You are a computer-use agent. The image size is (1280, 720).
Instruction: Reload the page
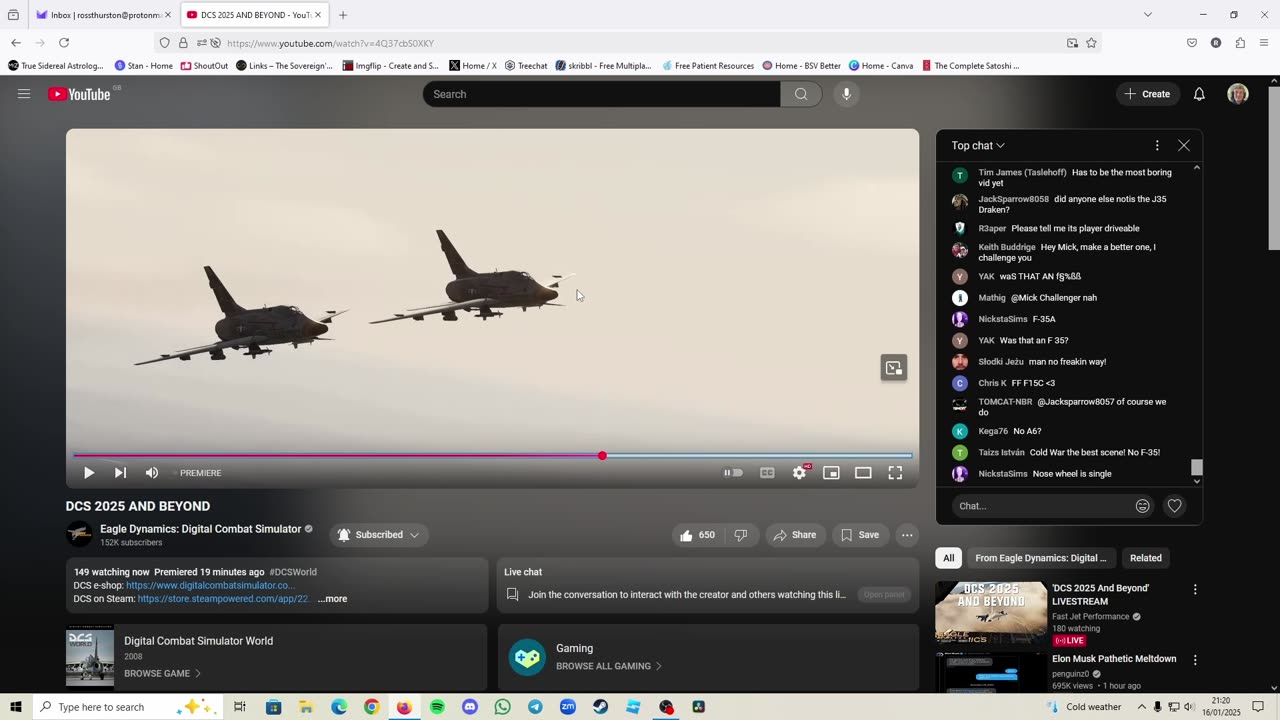(x=64, y=43)
